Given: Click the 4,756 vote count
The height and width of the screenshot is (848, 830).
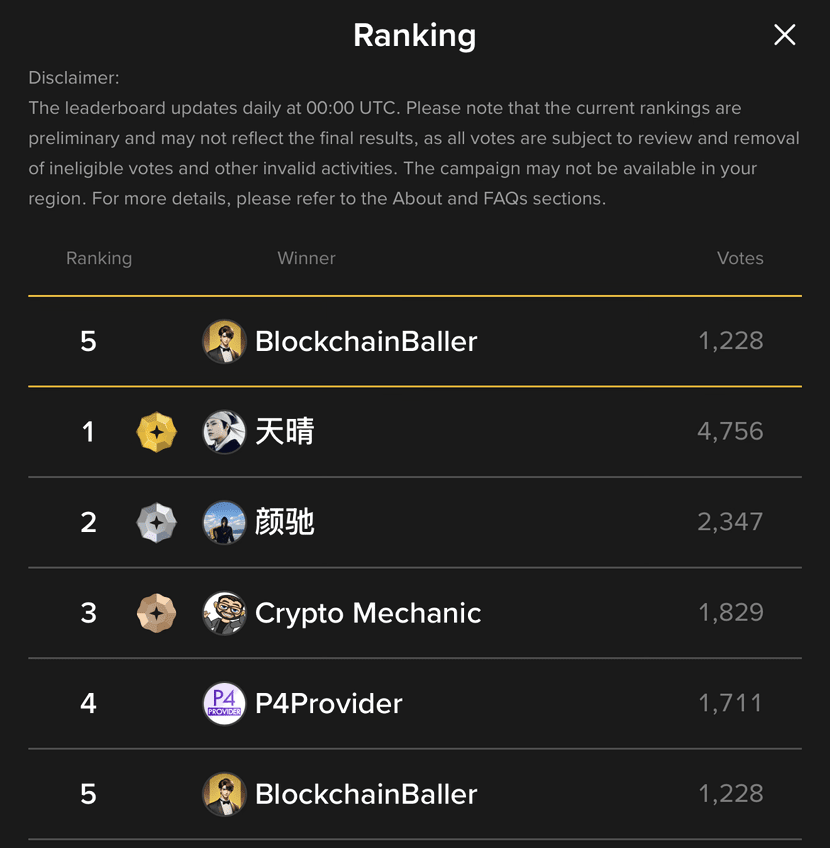Looking at the screenshot, I should [x=730, y=432].
